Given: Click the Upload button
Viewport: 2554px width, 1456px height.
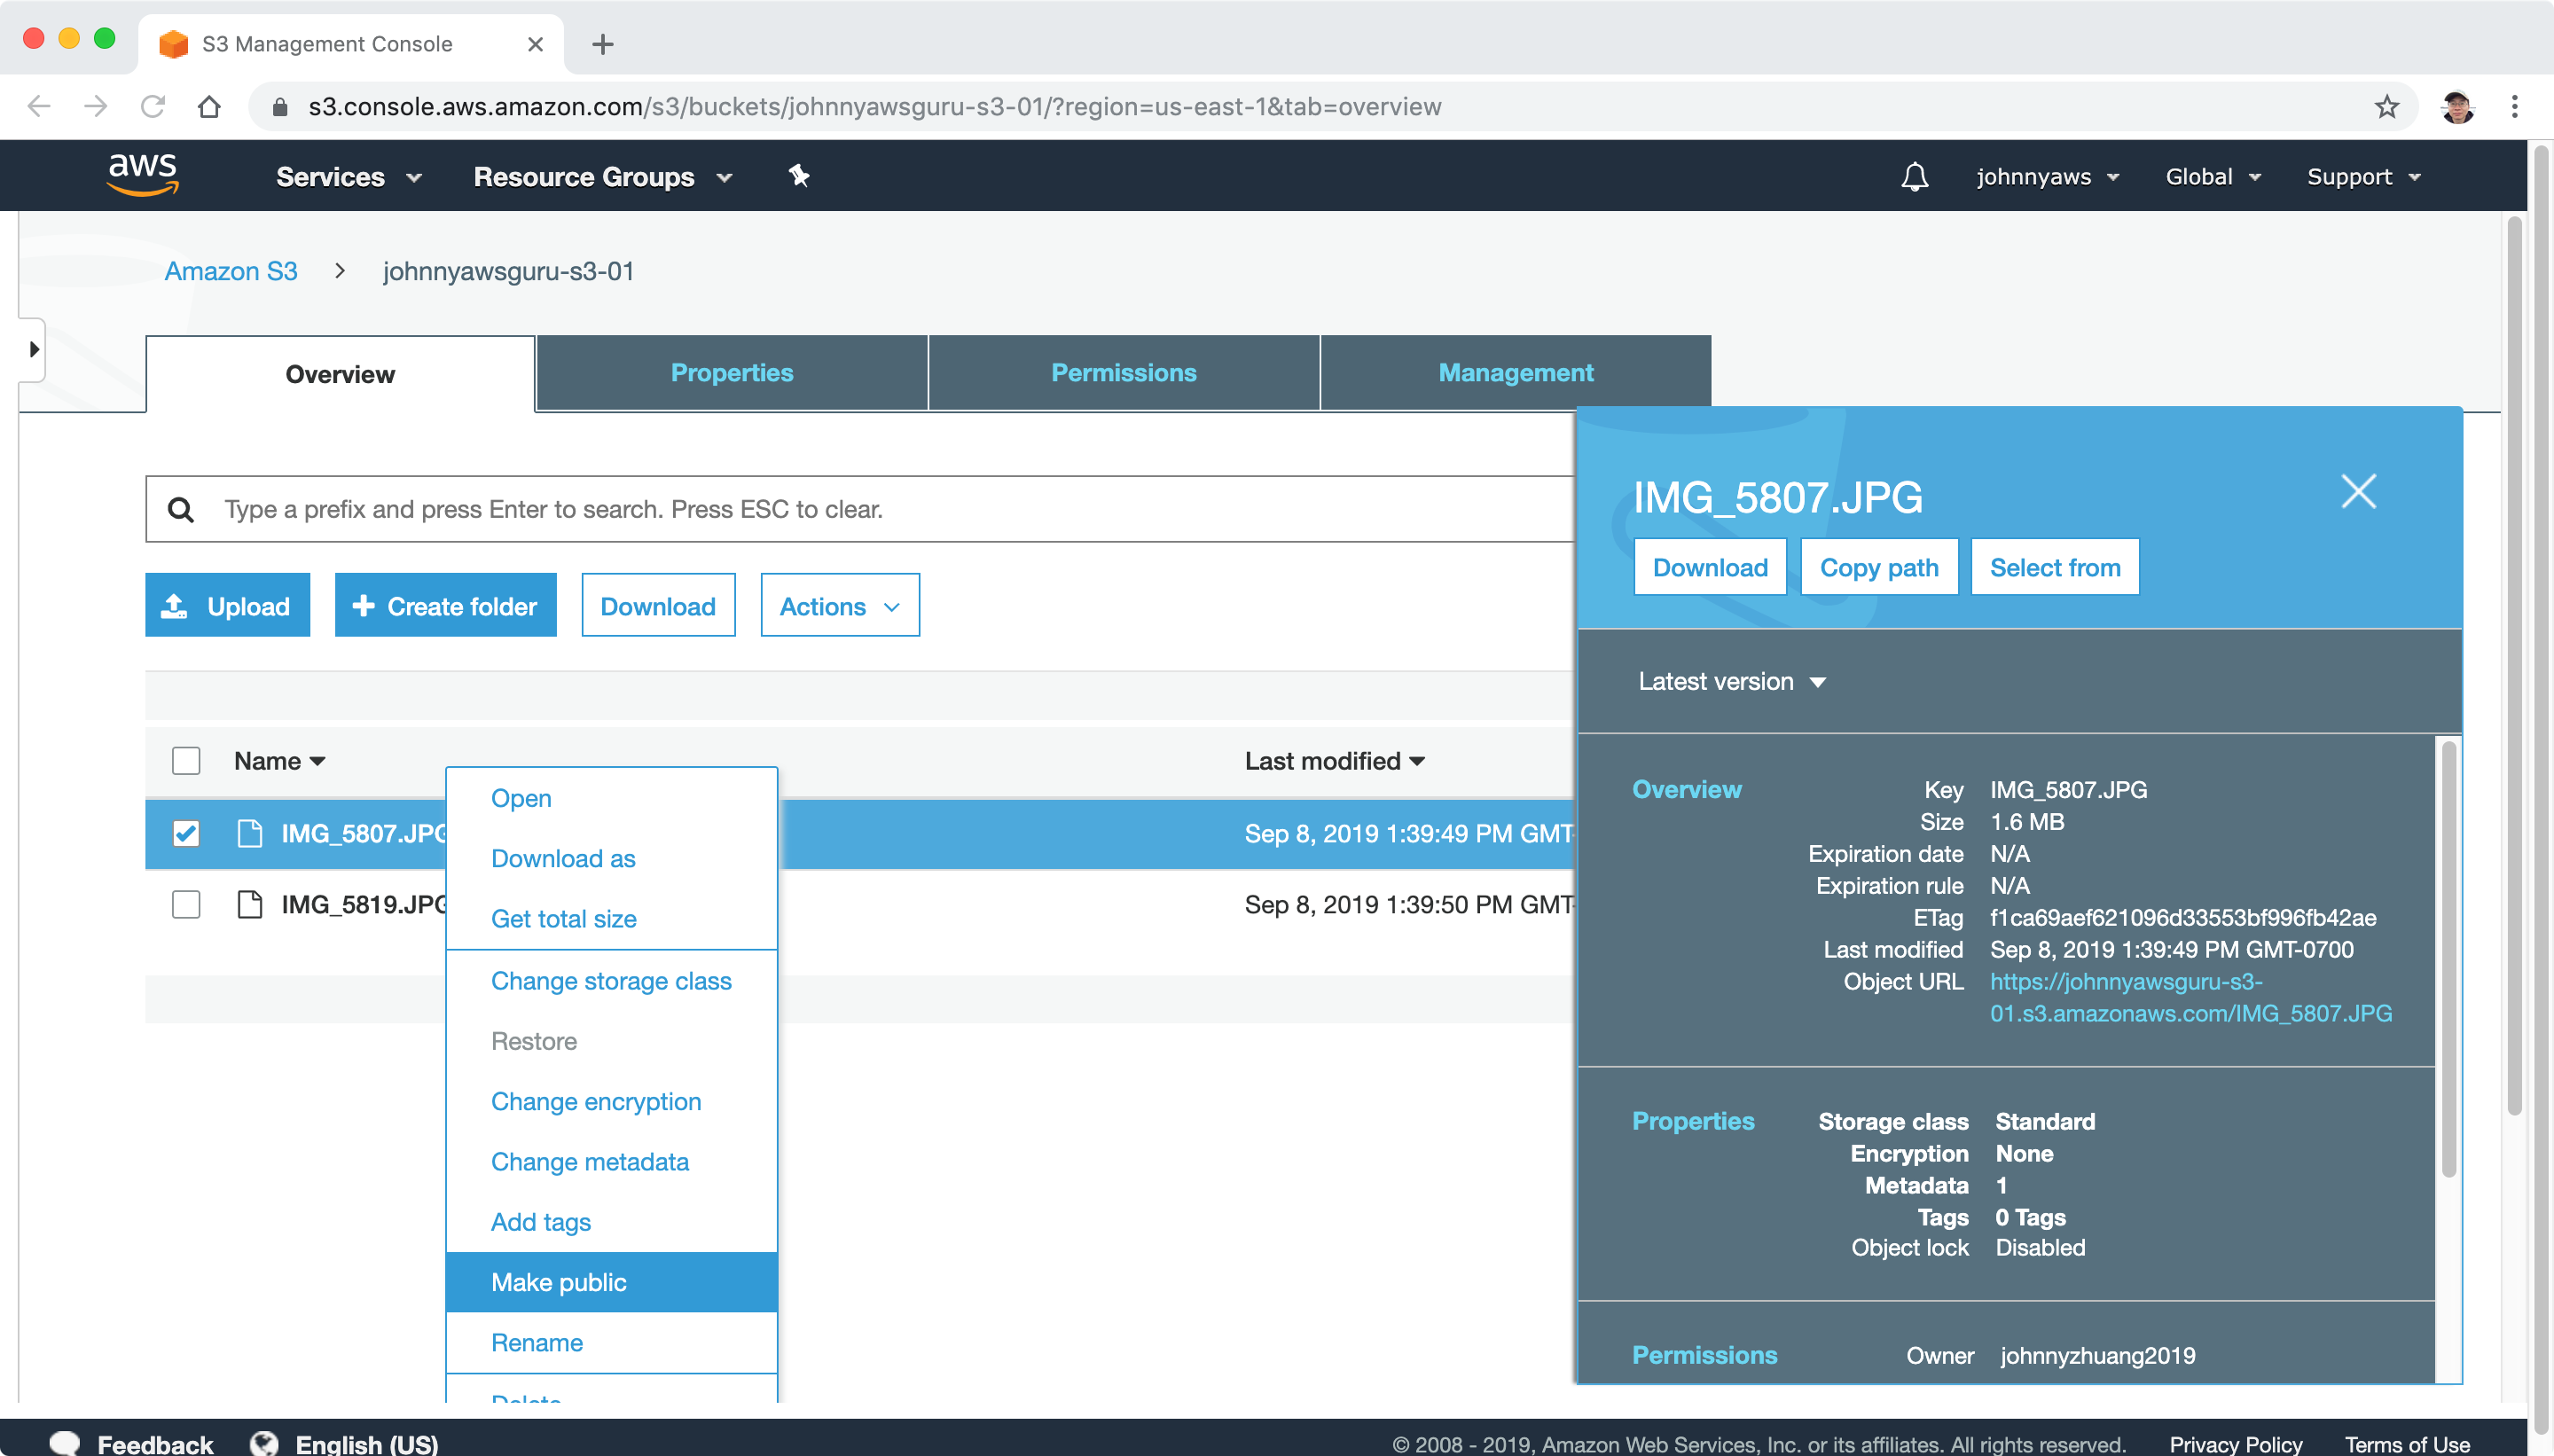Looking at the screenshot, I should tap(228, 606).
